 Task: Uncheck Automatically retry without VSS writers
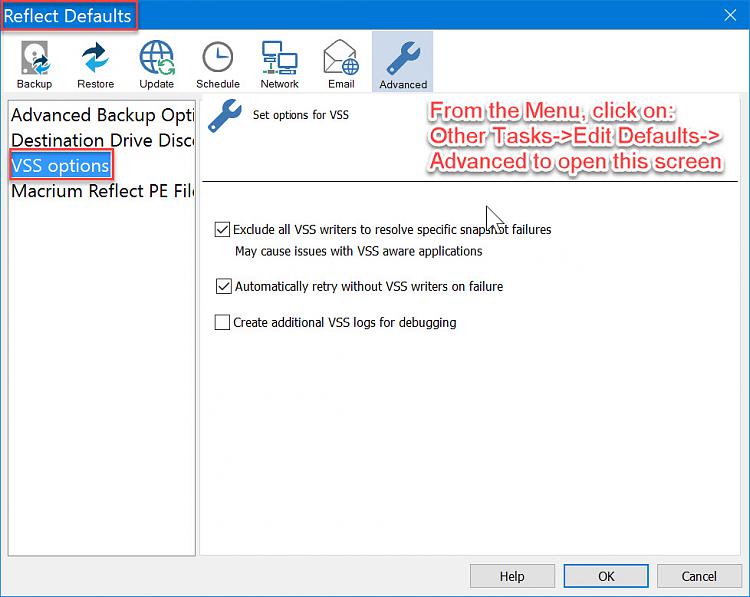click(x=223, y=286)
